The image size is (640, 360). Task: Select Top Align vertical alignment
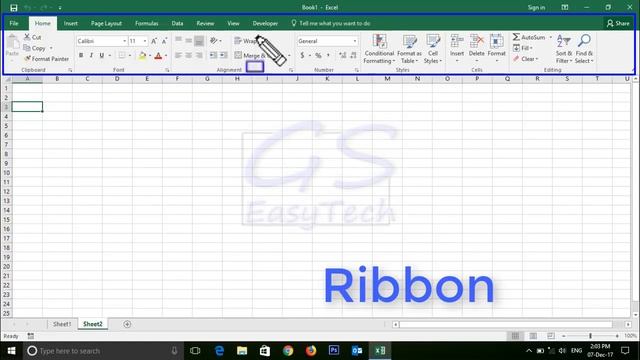click(x=178, y=40)
